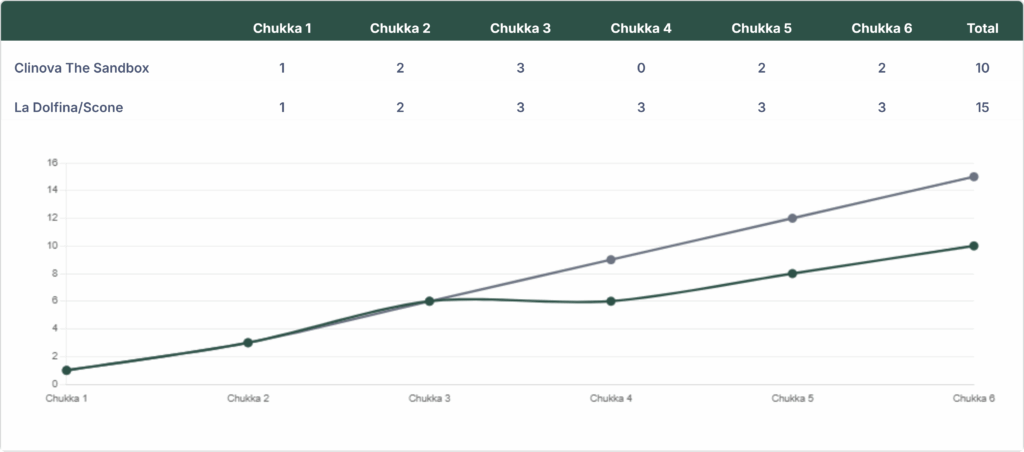1024x452 pixels.
Task: Select the chart data point at Chukka 2
Action: tap(248, 343)
